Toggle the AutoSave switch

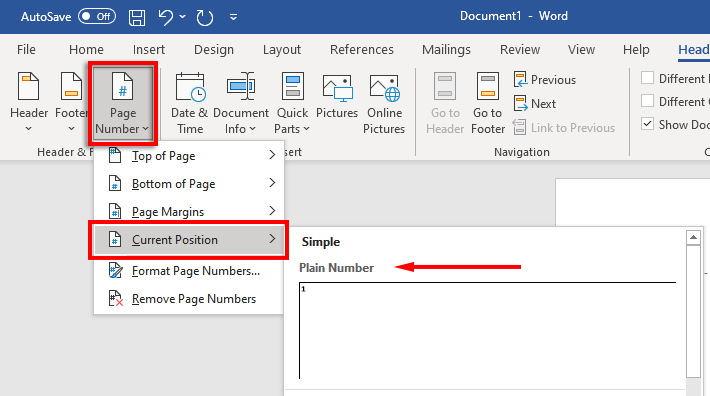(x=96, y=17)
